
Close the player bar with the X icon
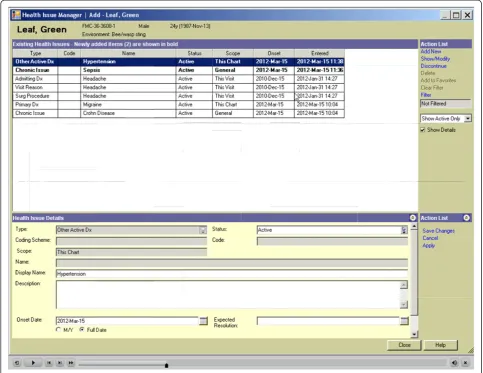pyautogui.click(x=465, y=363)
